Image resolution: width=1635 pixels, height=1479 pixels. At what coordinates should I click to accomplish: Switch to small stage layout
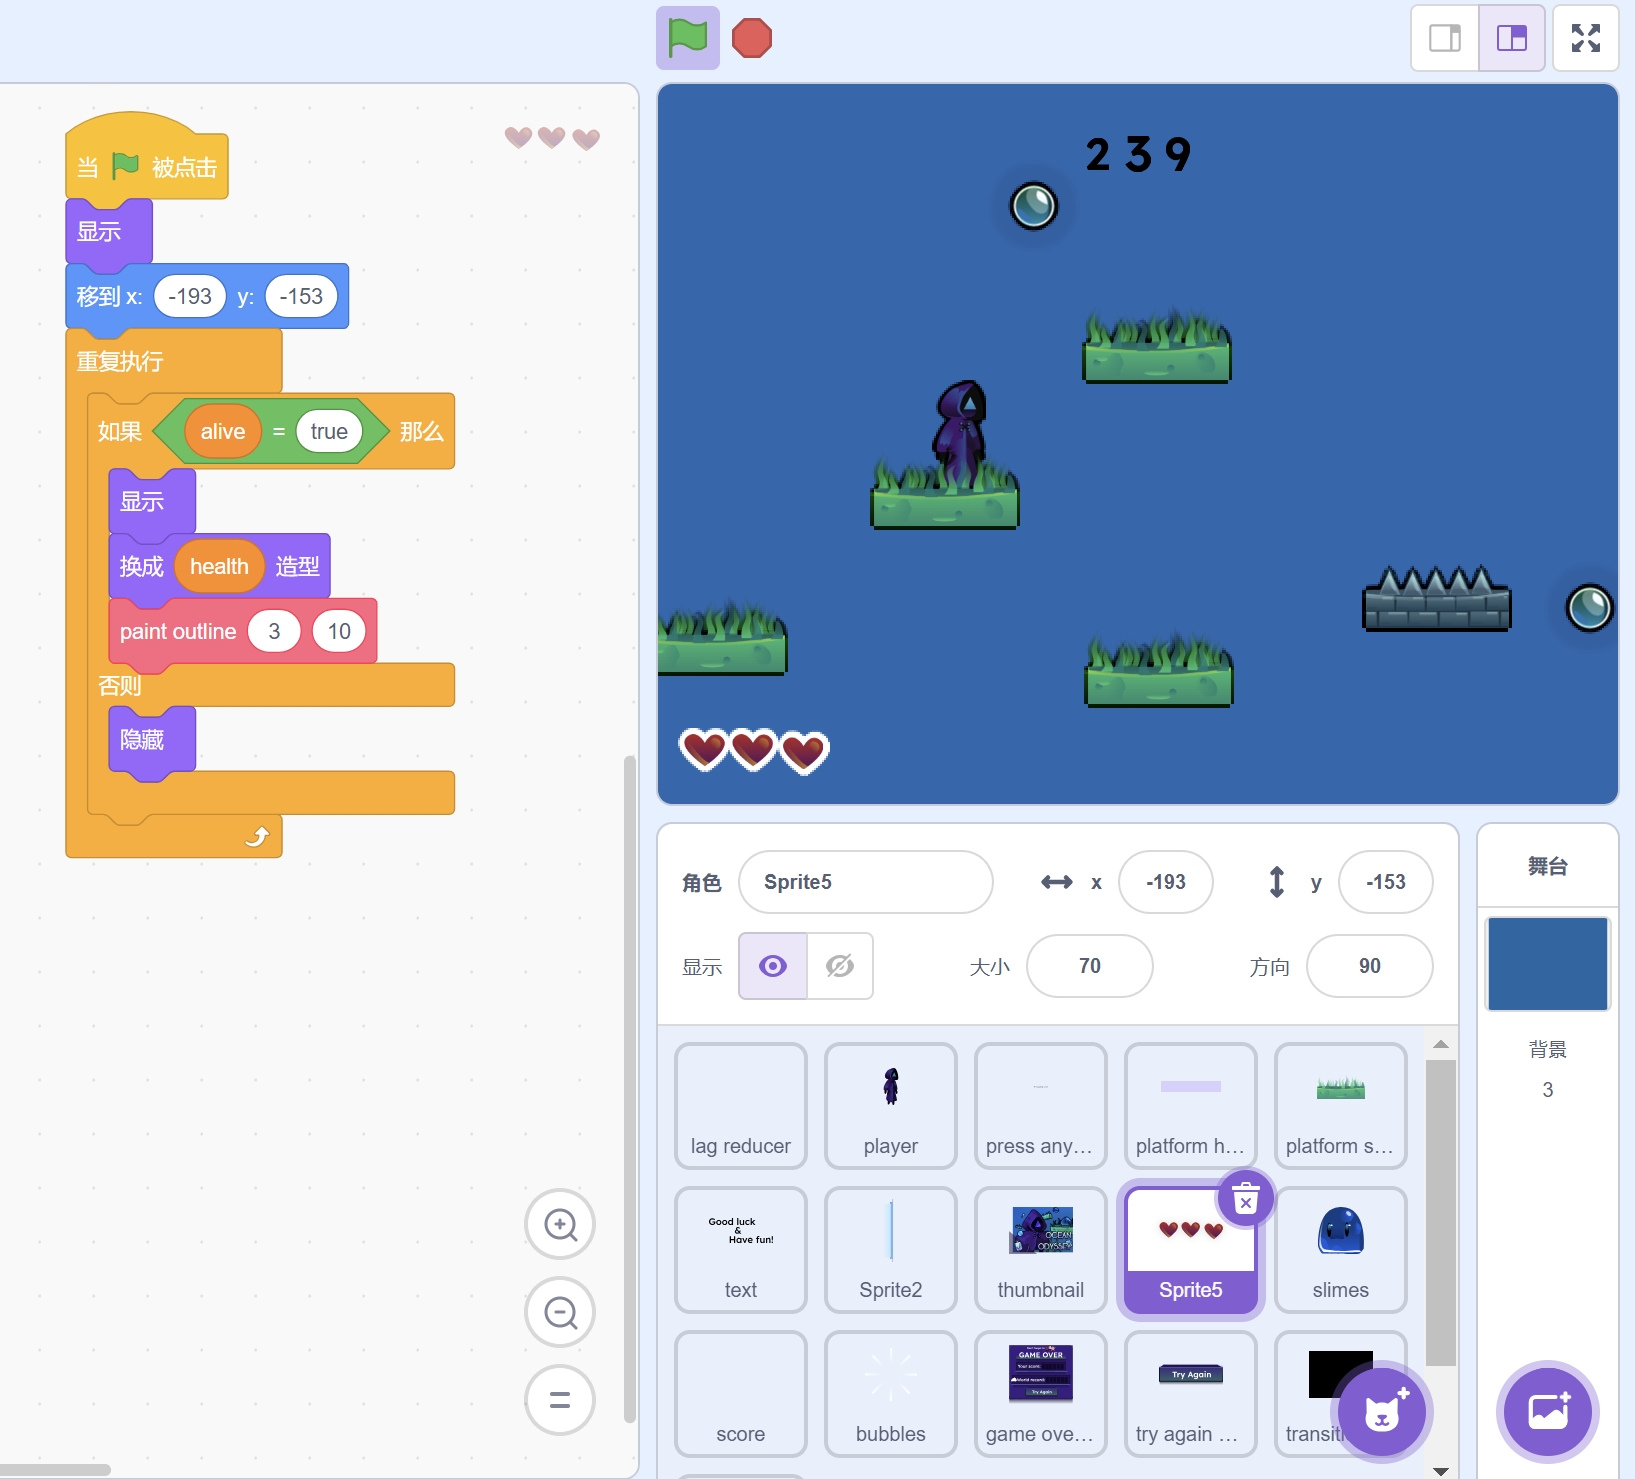[1444, 38]
